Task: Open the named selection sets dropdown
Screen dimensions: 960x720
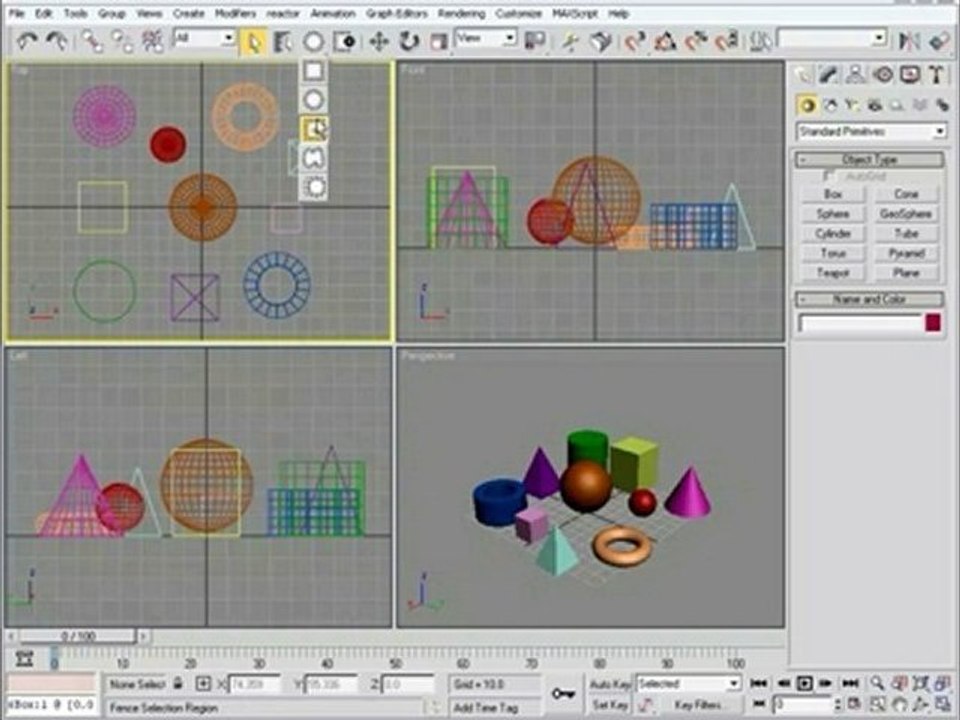Action: coord(832,38)
